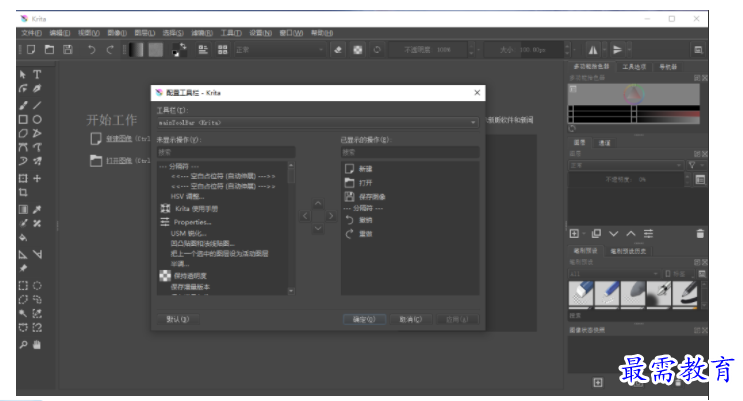This screenshot has width=743, height=401.
Task: Select 'Krita 使用手册' action in list
Action: click(196, 209)
